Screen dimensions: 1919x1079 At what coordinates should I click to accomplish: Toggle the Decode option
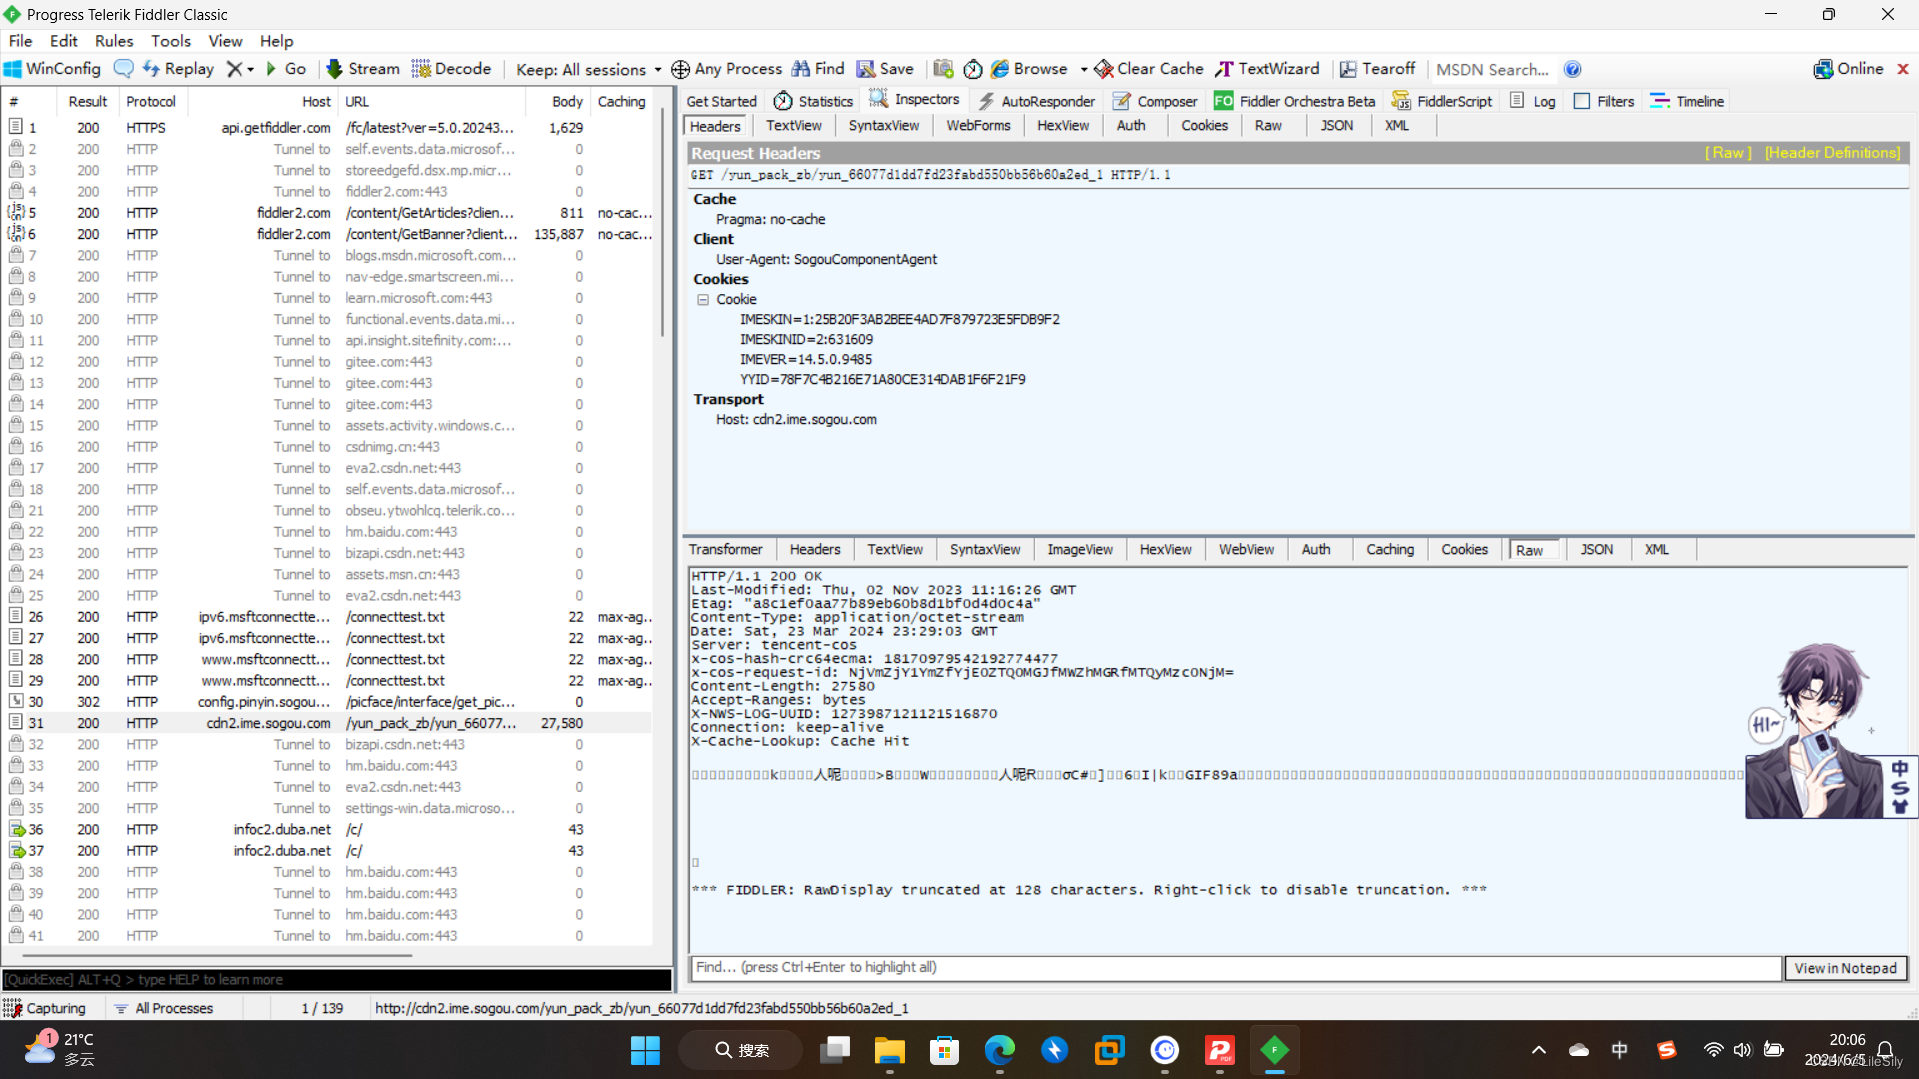pos(451,69)
